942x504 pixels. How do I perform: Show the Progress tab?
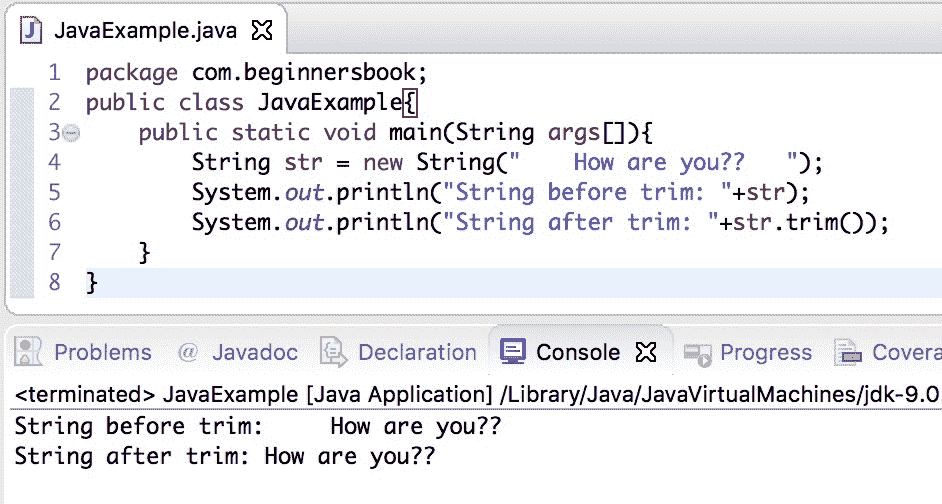coord(765,352)
